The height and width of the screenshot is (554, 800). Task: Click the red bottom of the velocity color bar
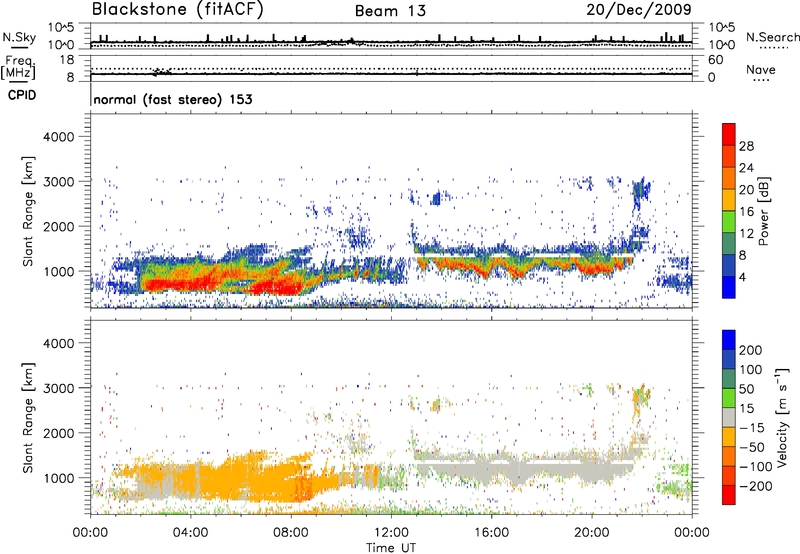point(729,495)
